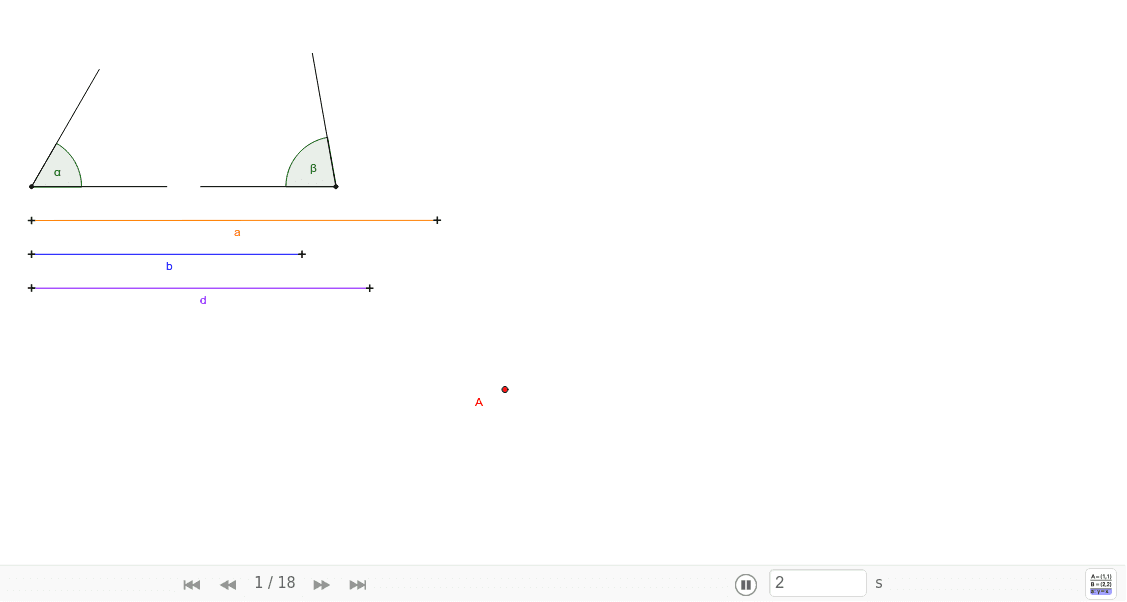
Task: Click the red label A
Action: pos(479,402)
